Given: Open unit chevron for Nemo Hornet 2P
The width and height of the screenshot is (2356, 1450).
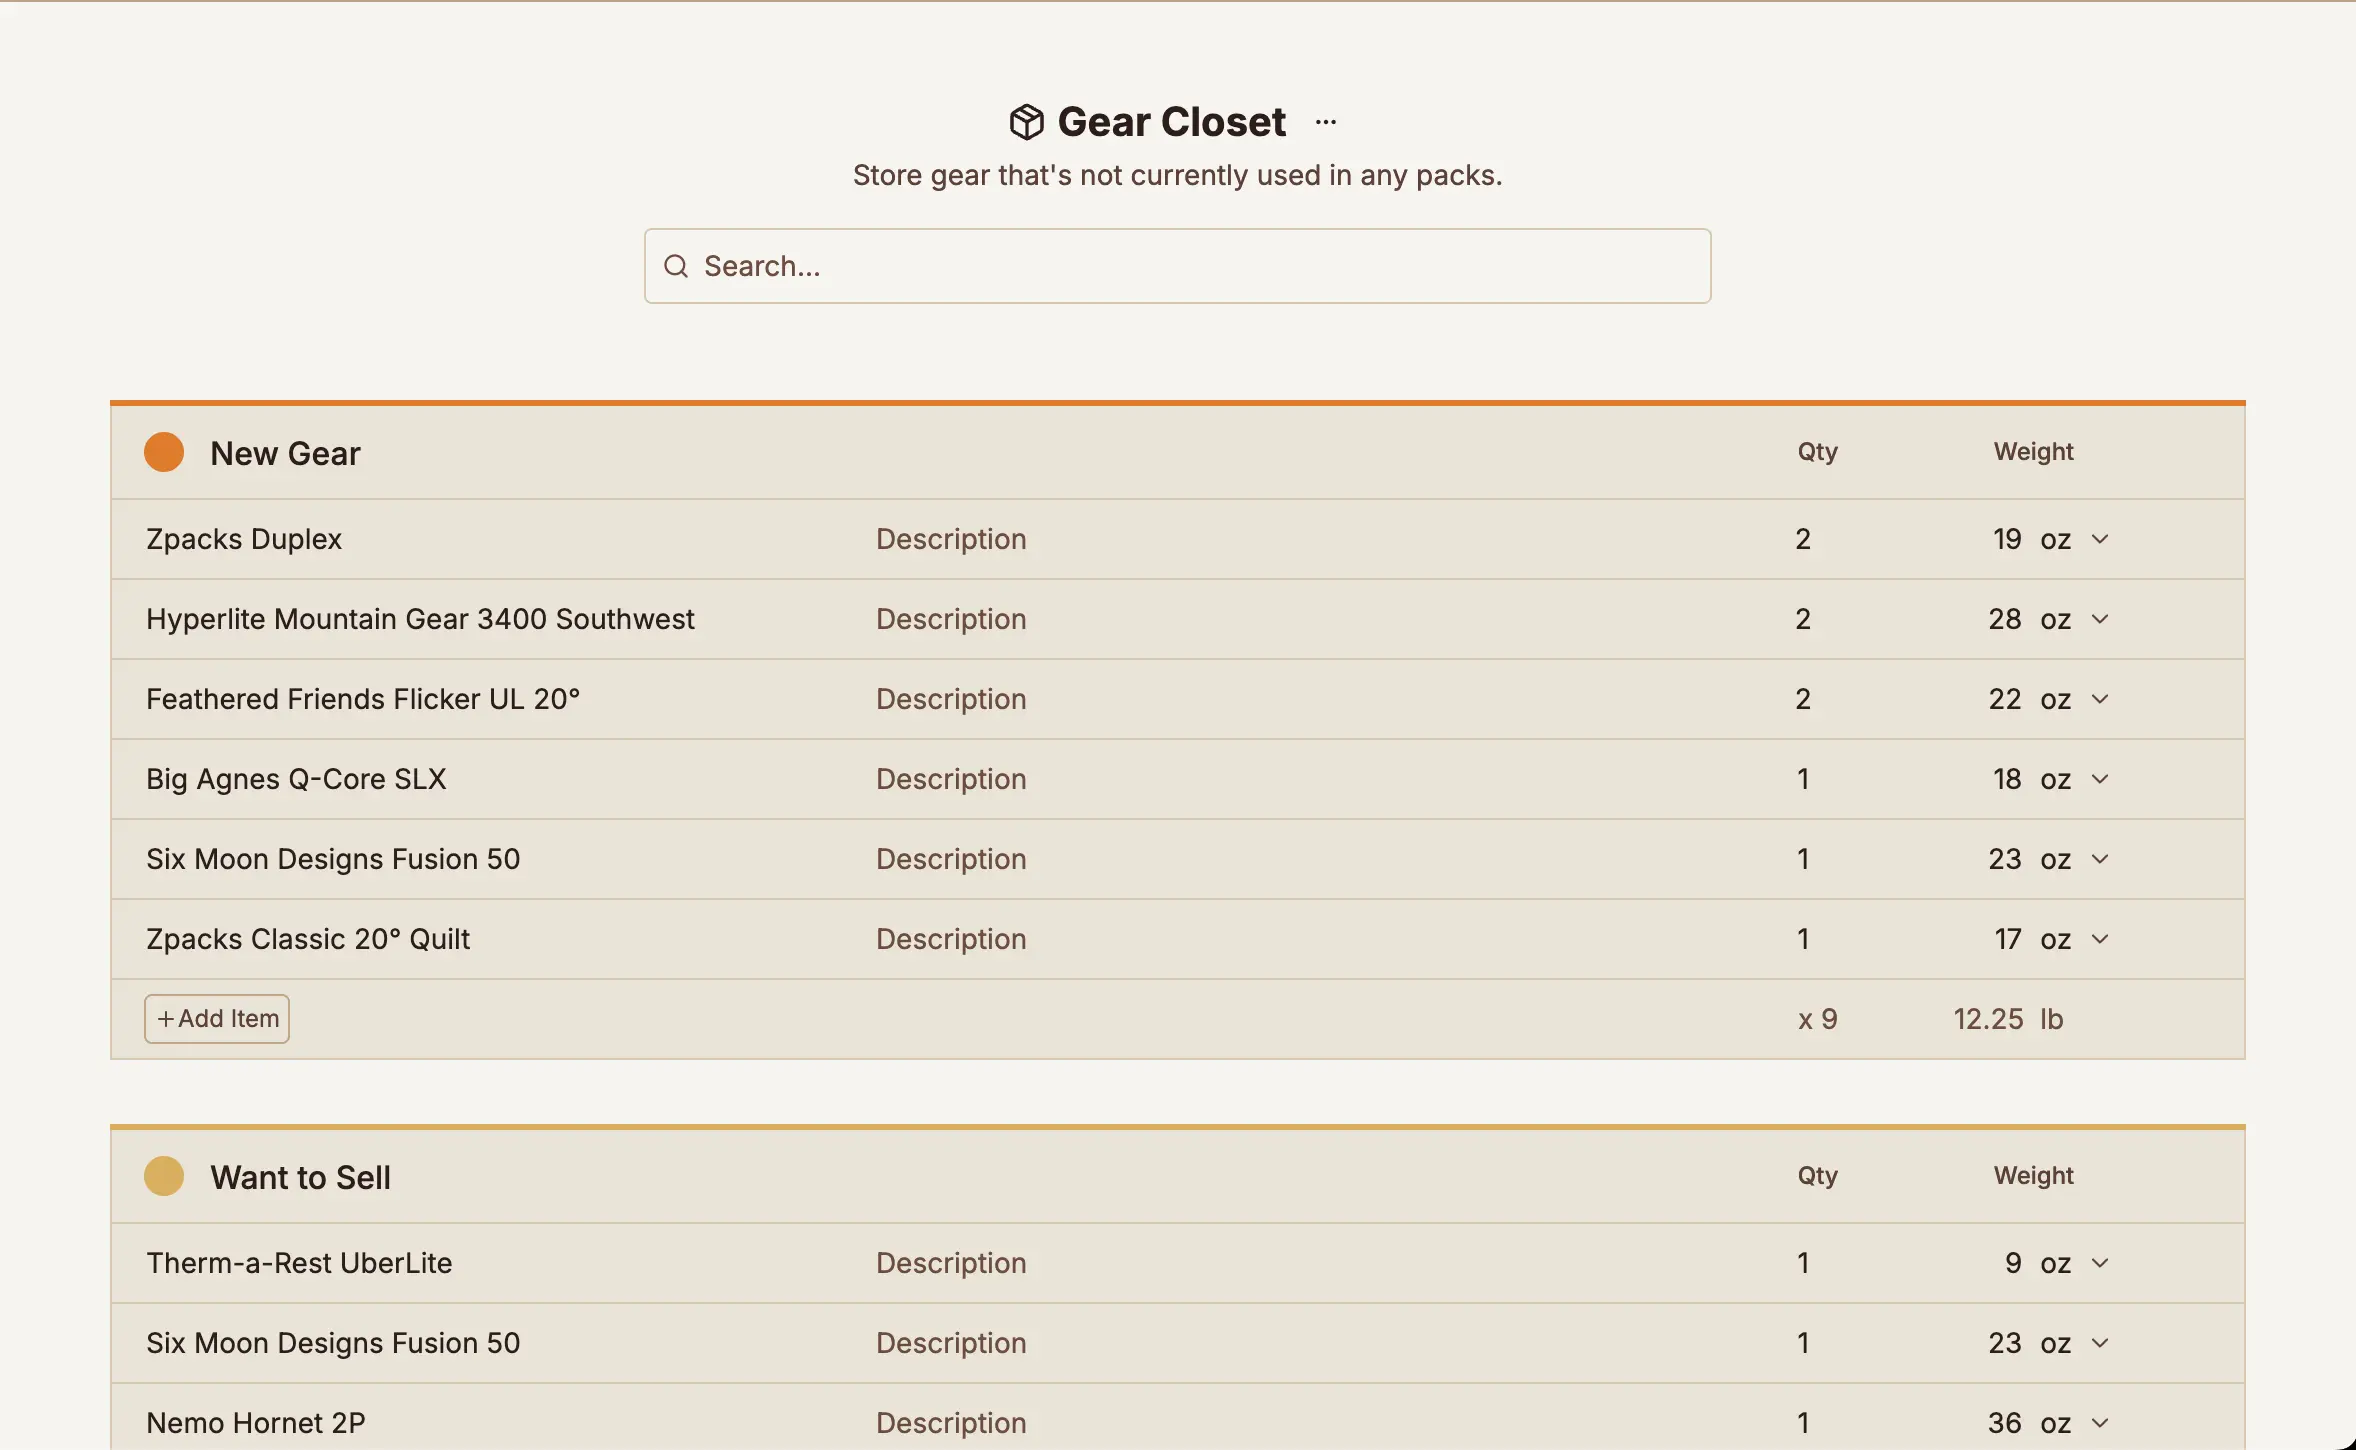Looking at the screenshot, I should 2100,1423.
